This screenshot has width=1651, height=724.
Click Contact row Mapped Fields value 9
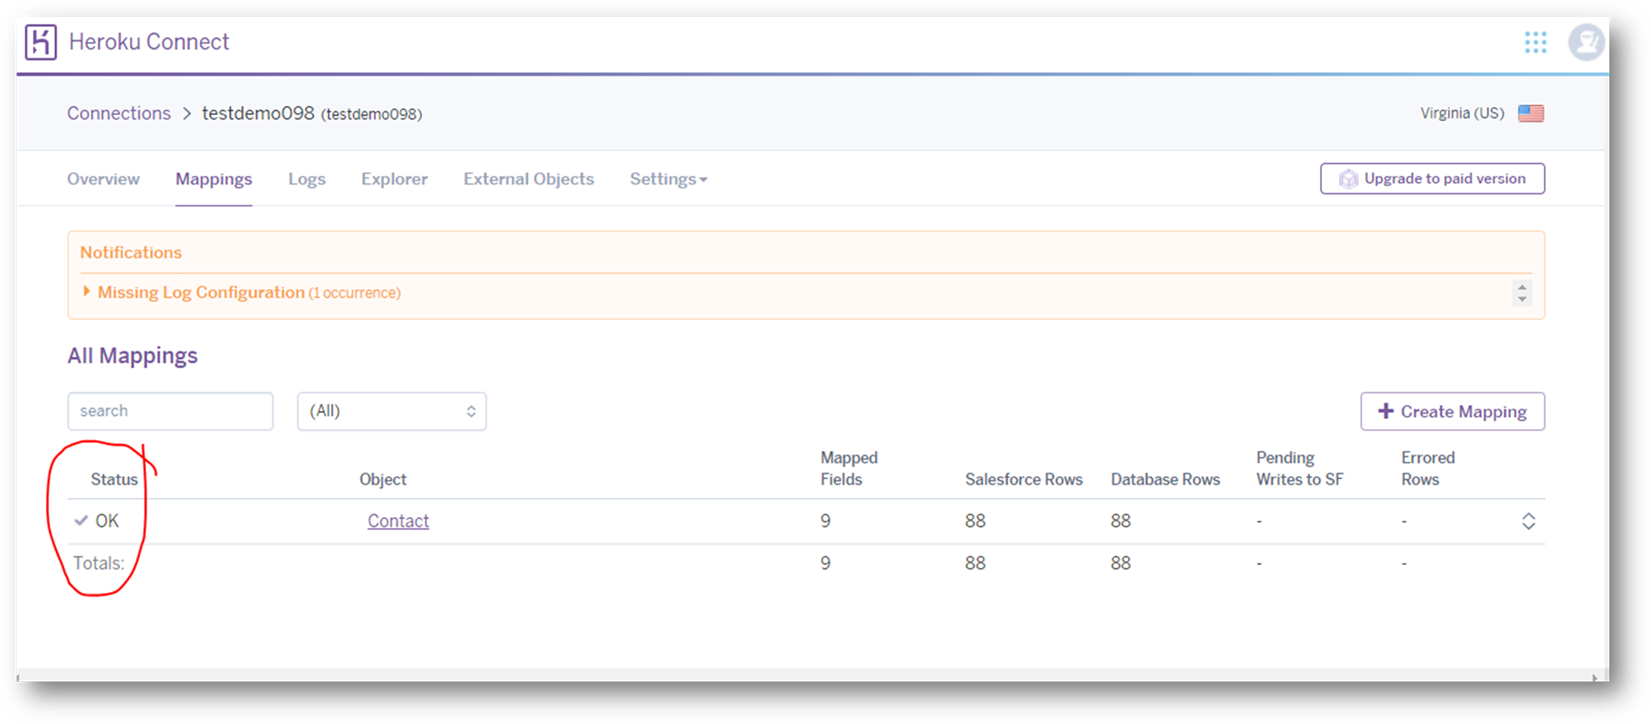point(825,521)
